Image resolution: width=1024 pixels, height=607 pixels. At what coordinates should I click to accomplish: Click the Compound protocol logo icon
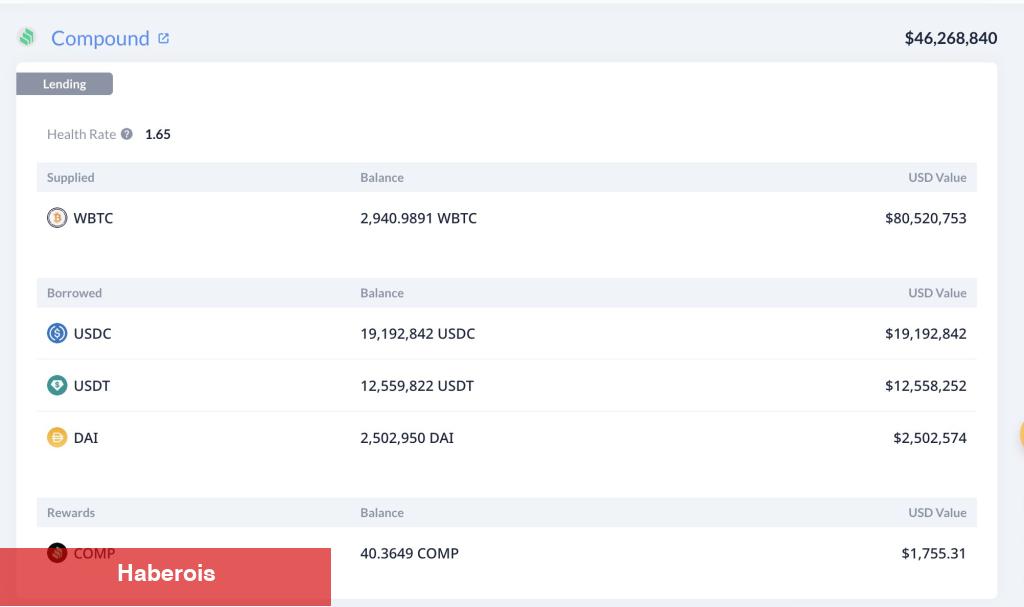(x=27, y=38)
